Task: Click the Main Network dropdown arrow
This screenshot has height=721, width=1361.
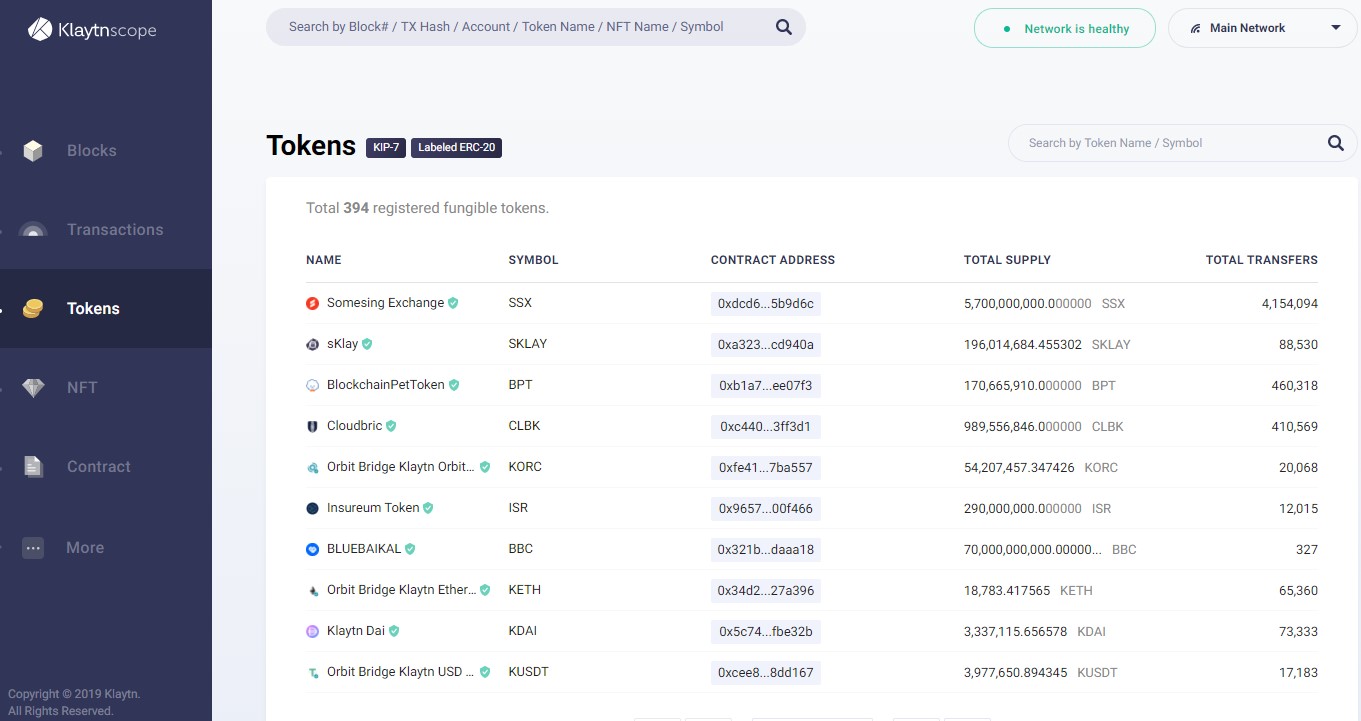Action: point(1336,28)
